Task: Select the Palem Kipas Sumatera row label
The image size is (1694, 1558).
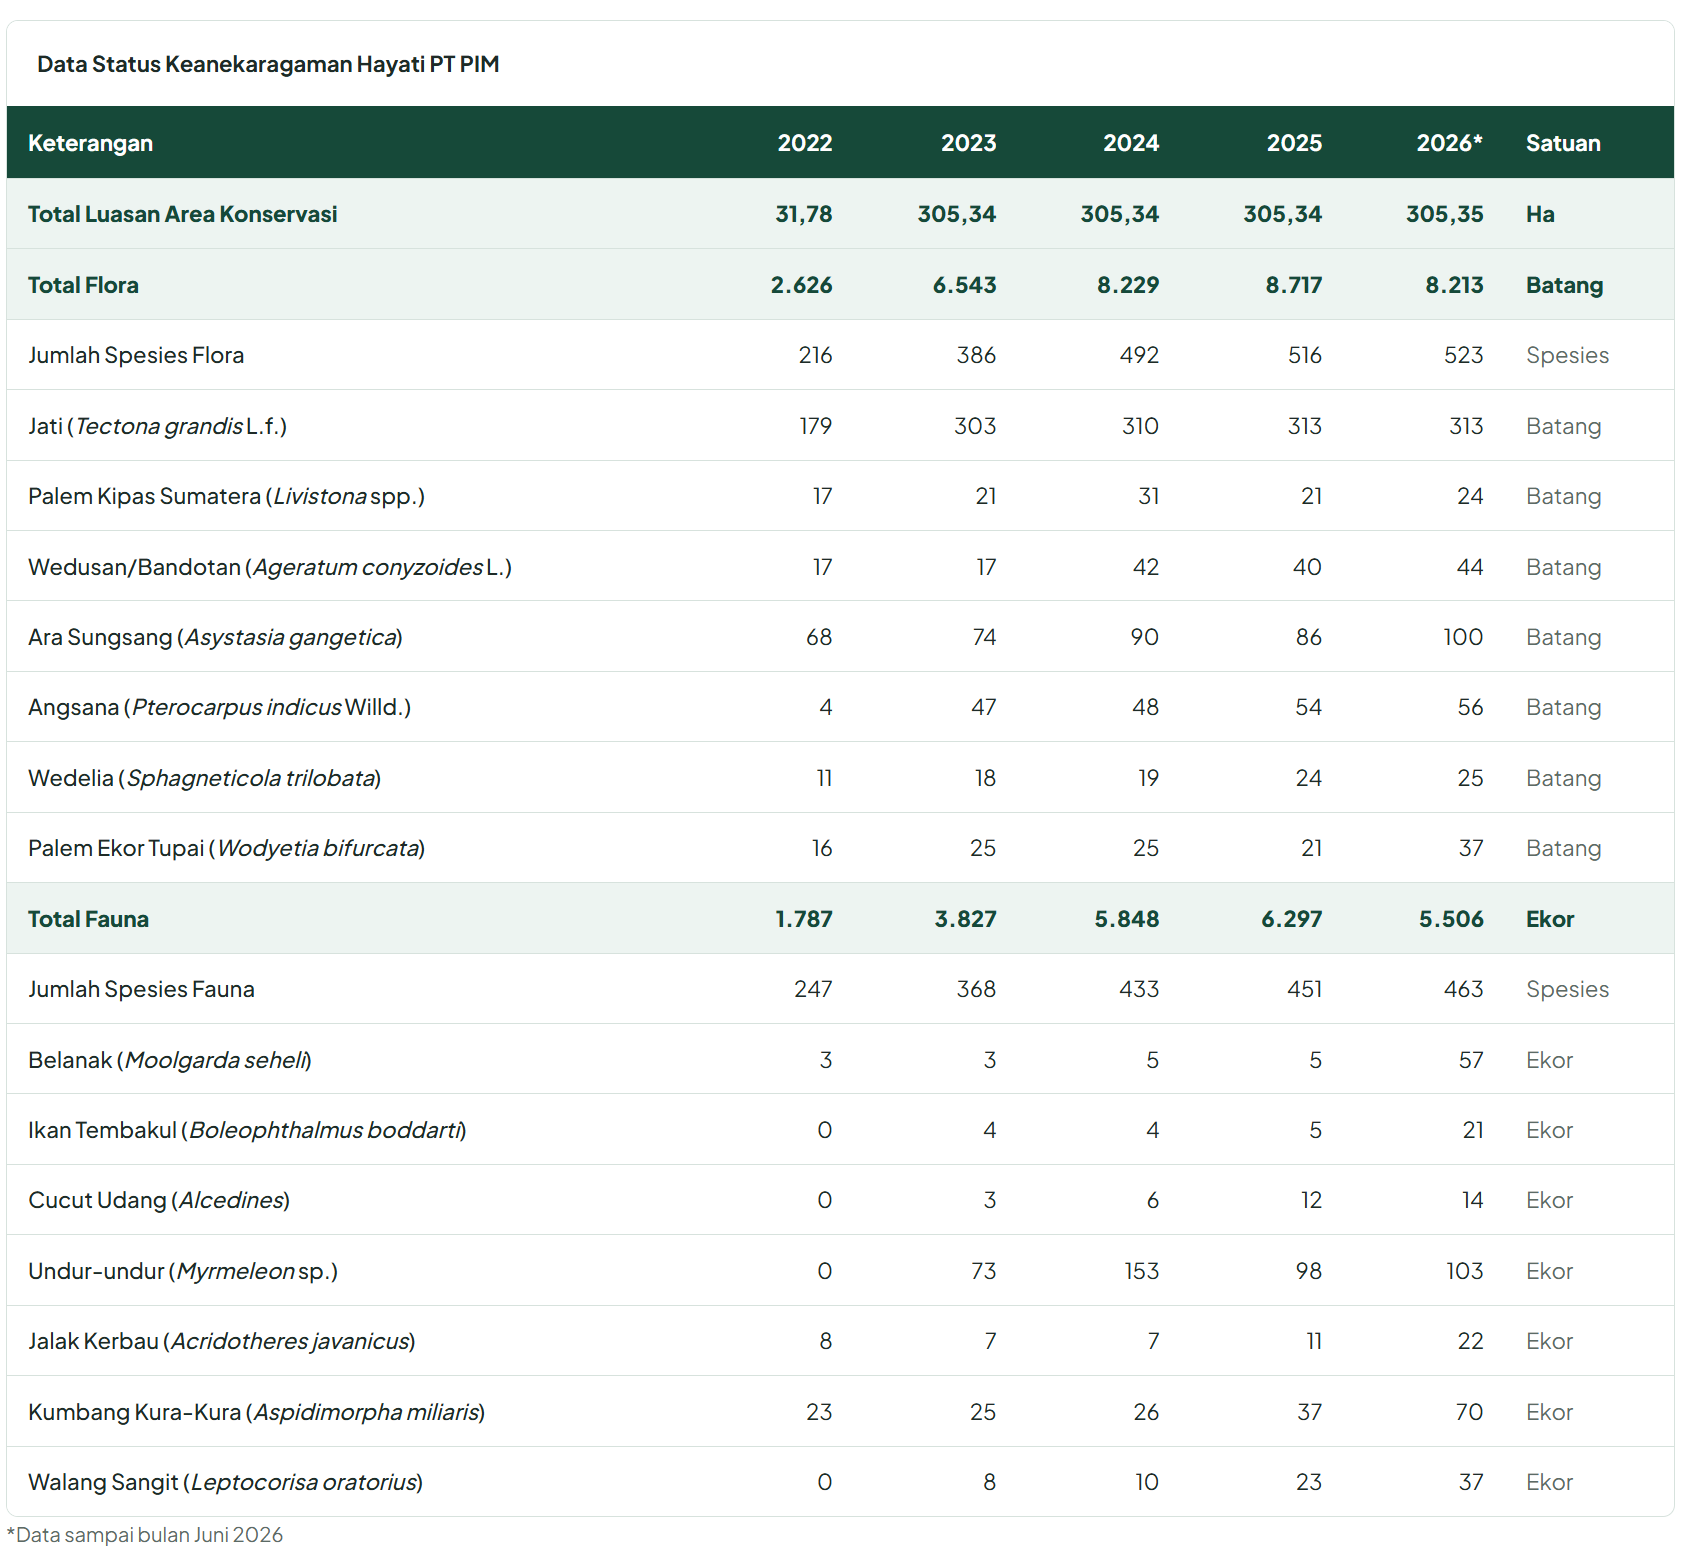Action: point(226,496)
